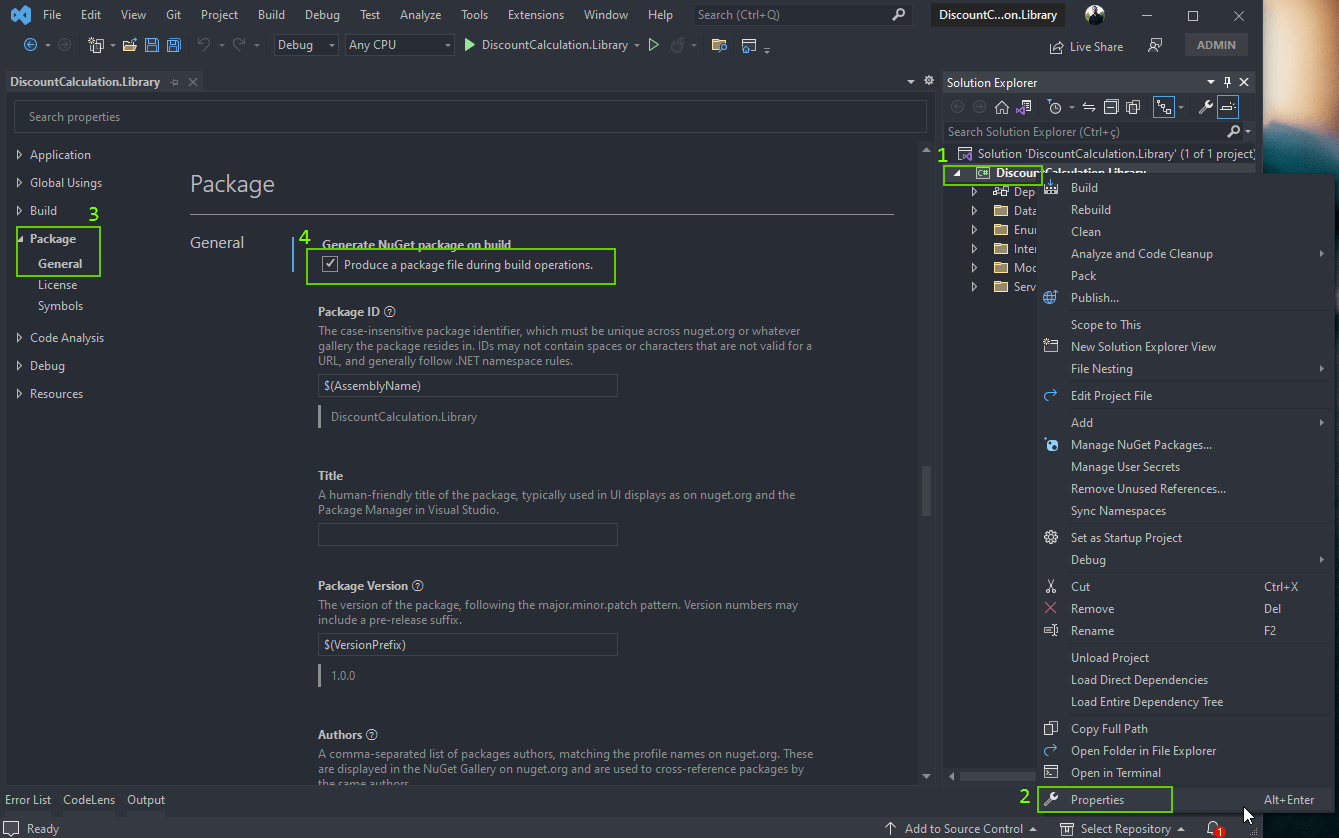Click the Navigate Backward arrow icon in toolbar
1339x838 pixels.
coord(30,45)
